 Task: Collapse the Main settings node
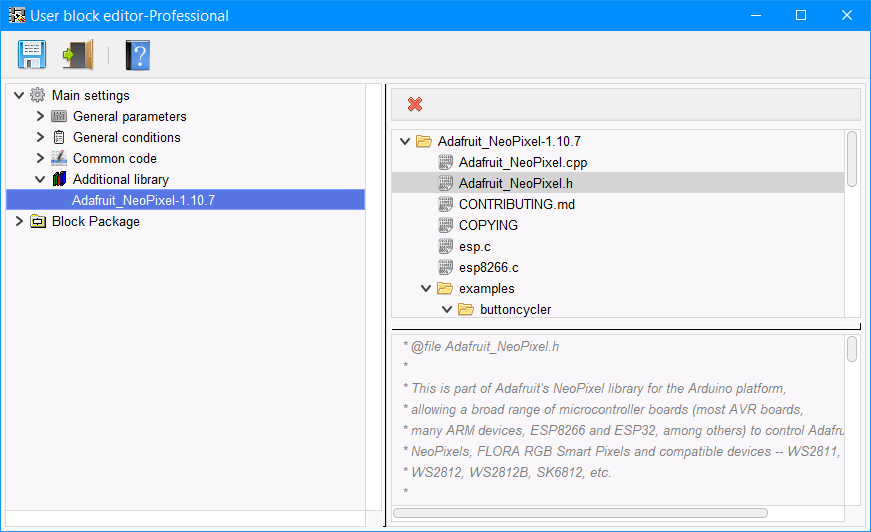coord(19,95)
